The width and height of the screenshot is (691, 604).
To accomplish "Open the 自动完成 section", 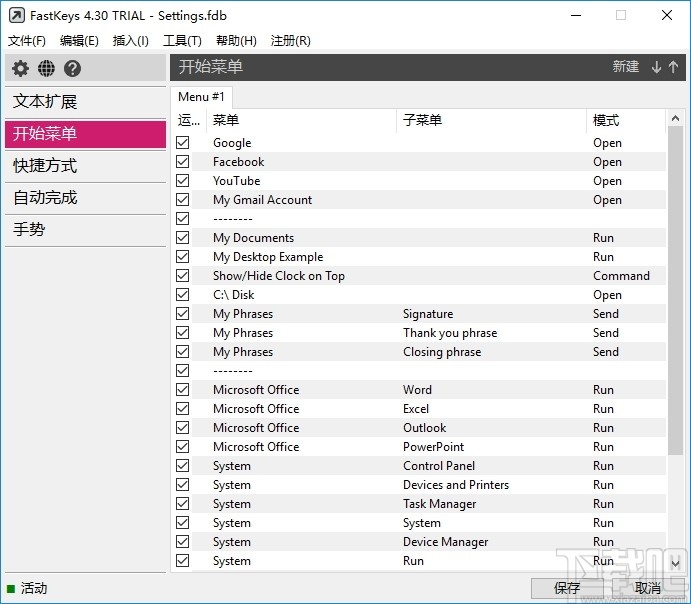I will pos(85,198).
